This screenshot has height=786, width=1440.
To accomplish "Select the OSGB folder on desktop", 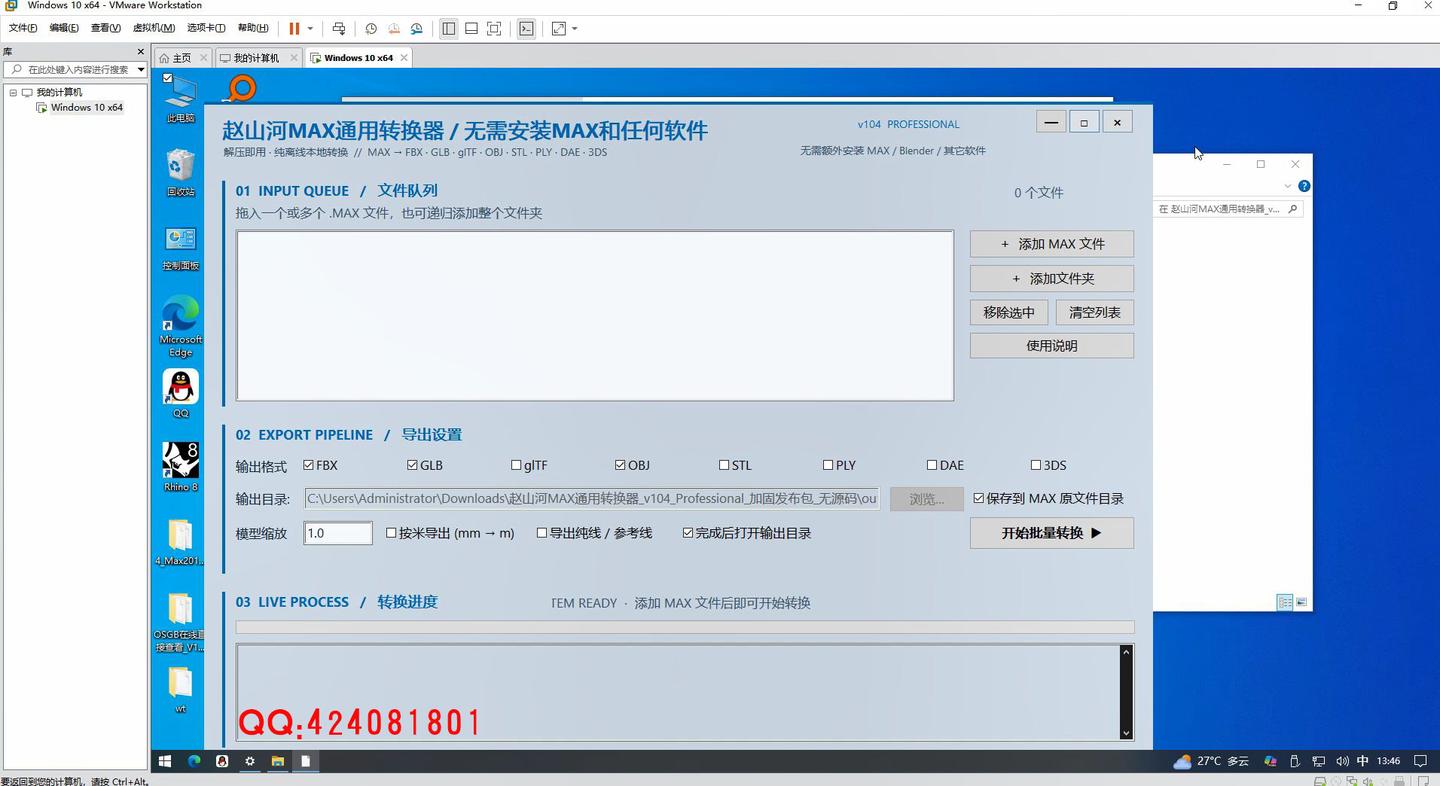I will (x=180, y=623).
